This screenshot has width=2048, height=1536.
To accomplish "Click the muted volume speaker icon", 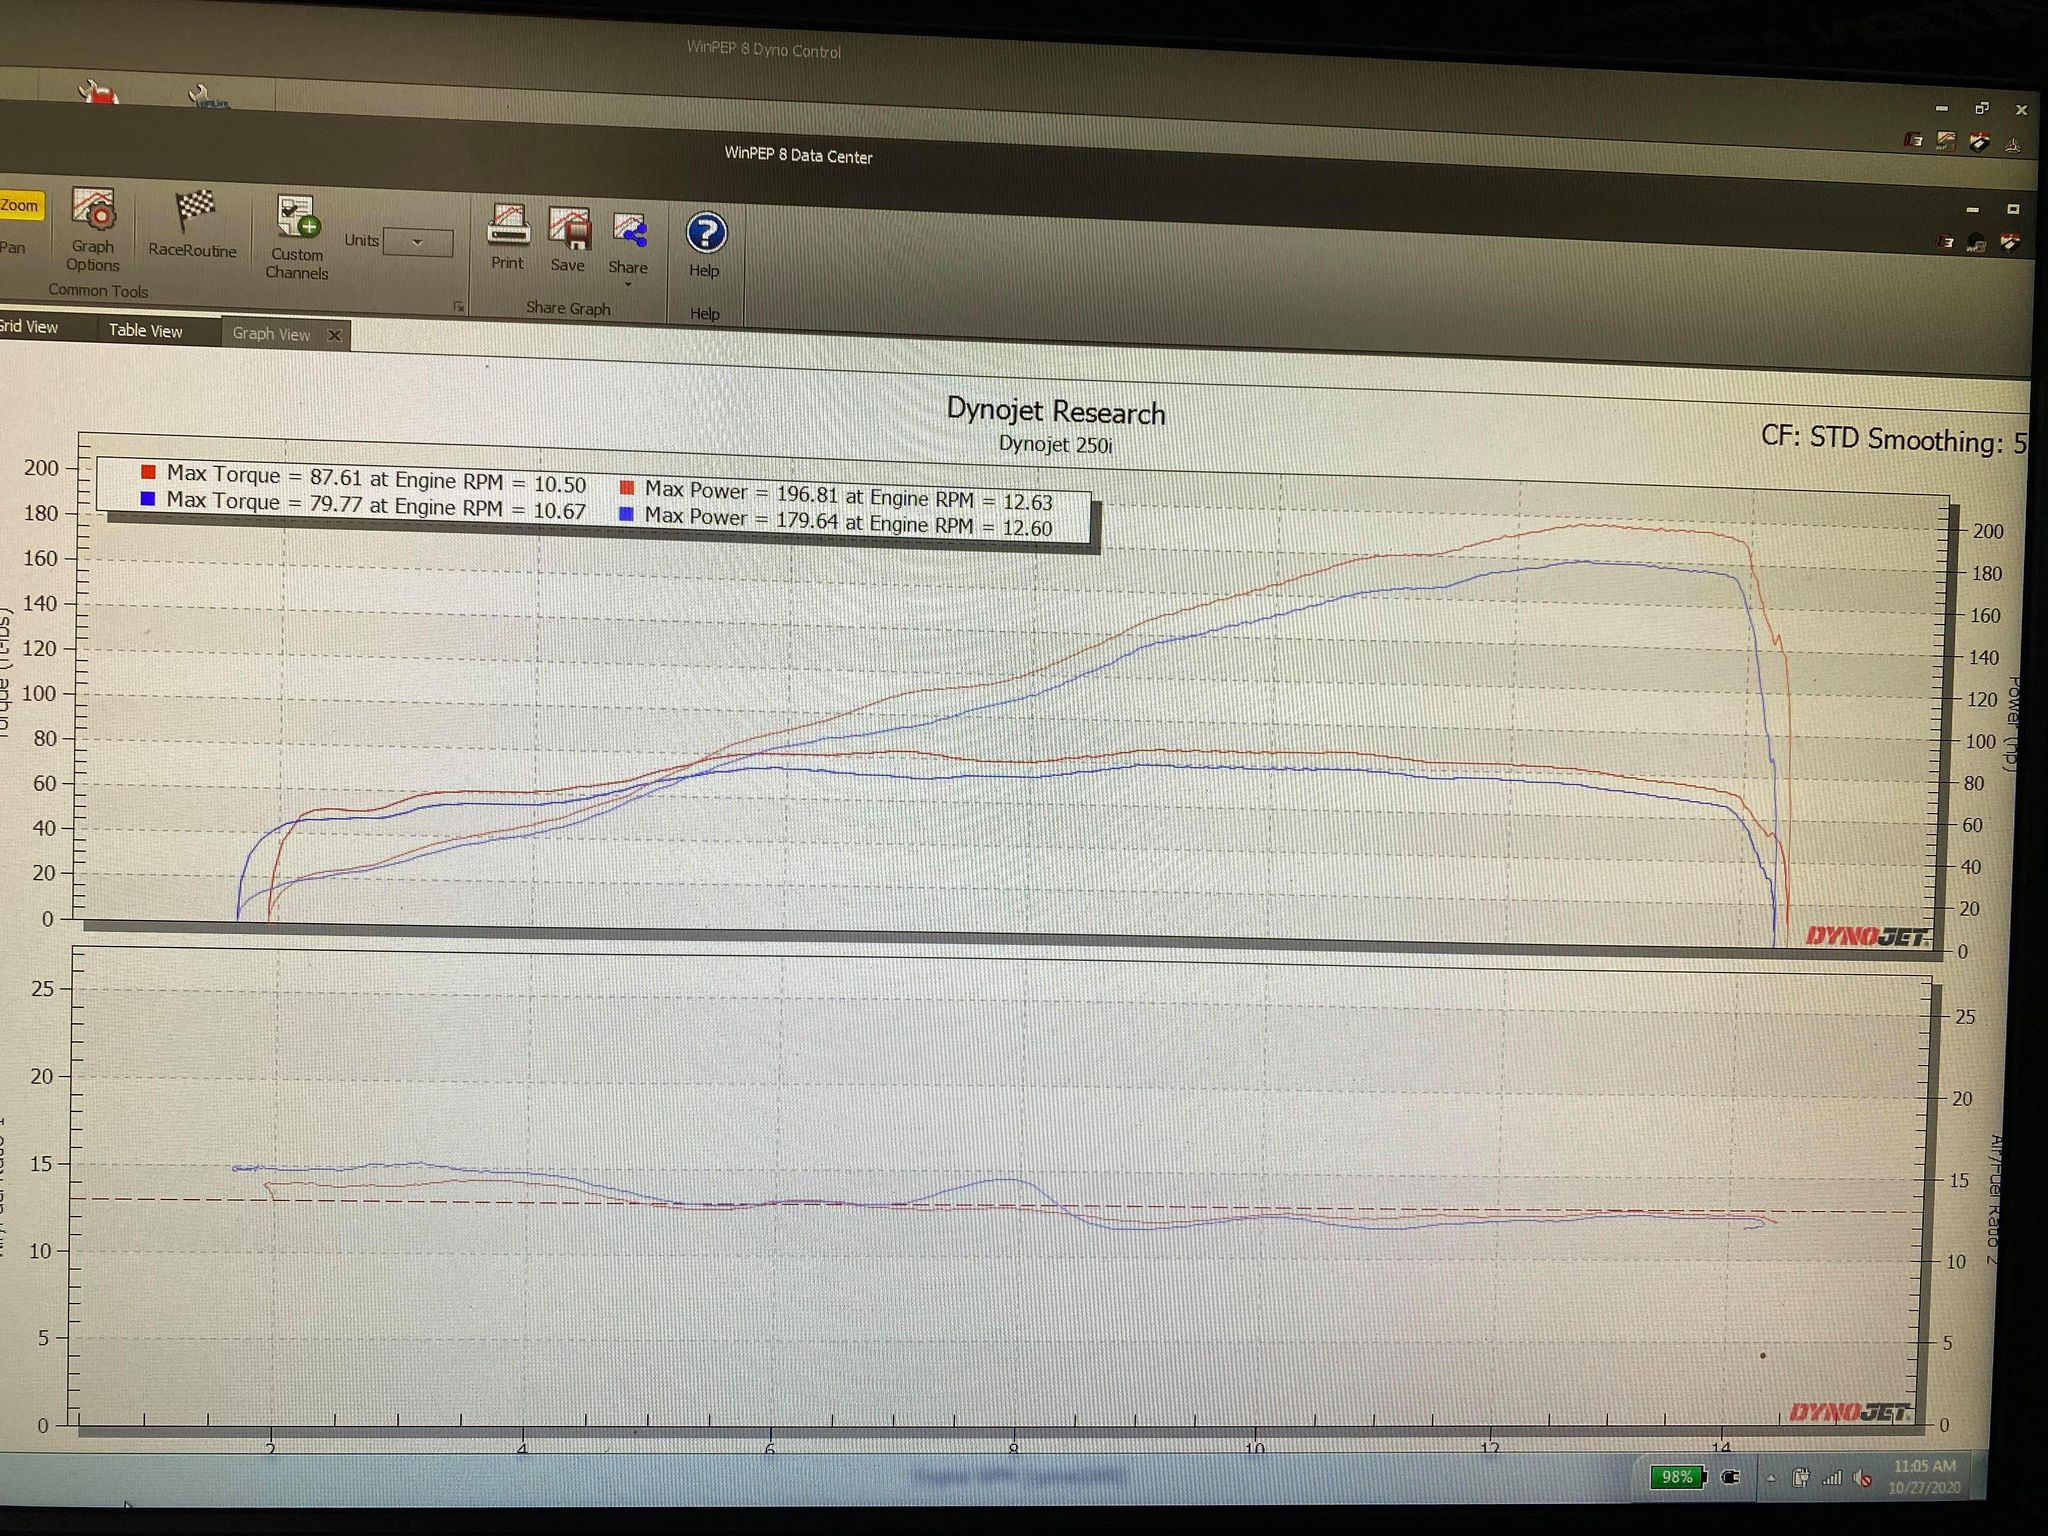I will click(1862, 1478).
